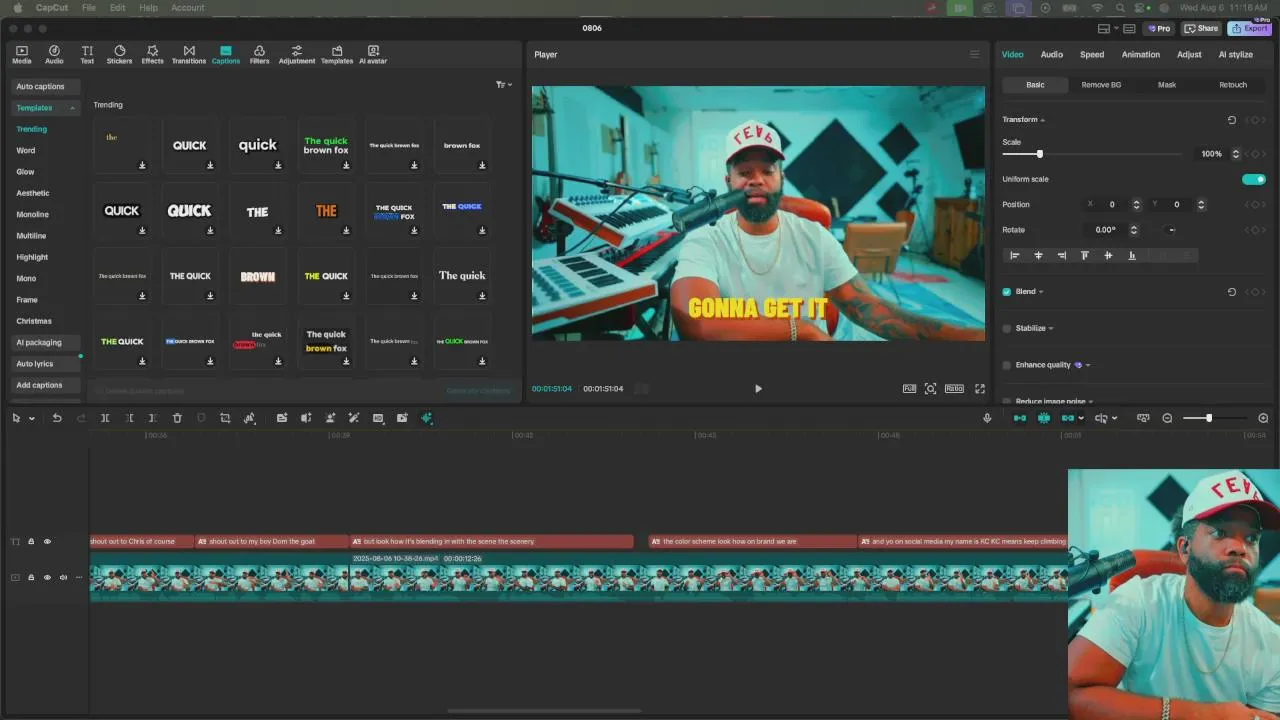Screen dimensions: 1280x720
Task: Open the Transitions panel
Action: coord(188,55)
